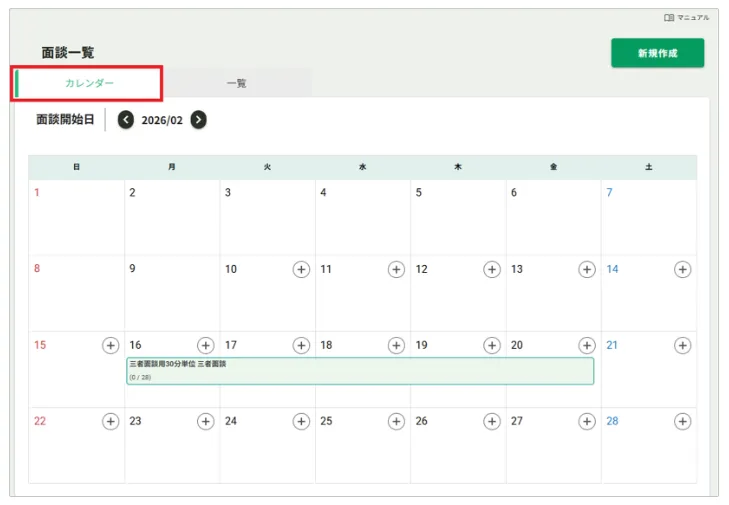The height and width of the screenshot is (505, 729).
Task: Click the 2026/02 month label
Action: coord(162,120)
